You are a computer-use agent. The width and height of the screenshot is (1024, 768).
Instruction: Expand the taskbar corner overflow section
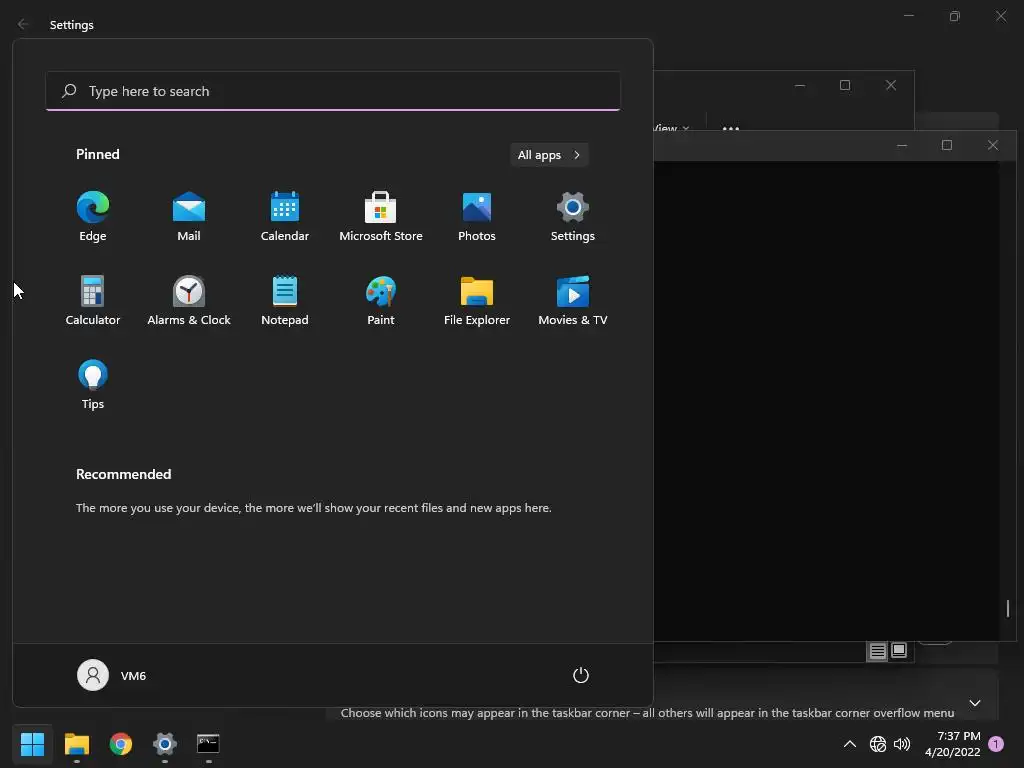974,703
